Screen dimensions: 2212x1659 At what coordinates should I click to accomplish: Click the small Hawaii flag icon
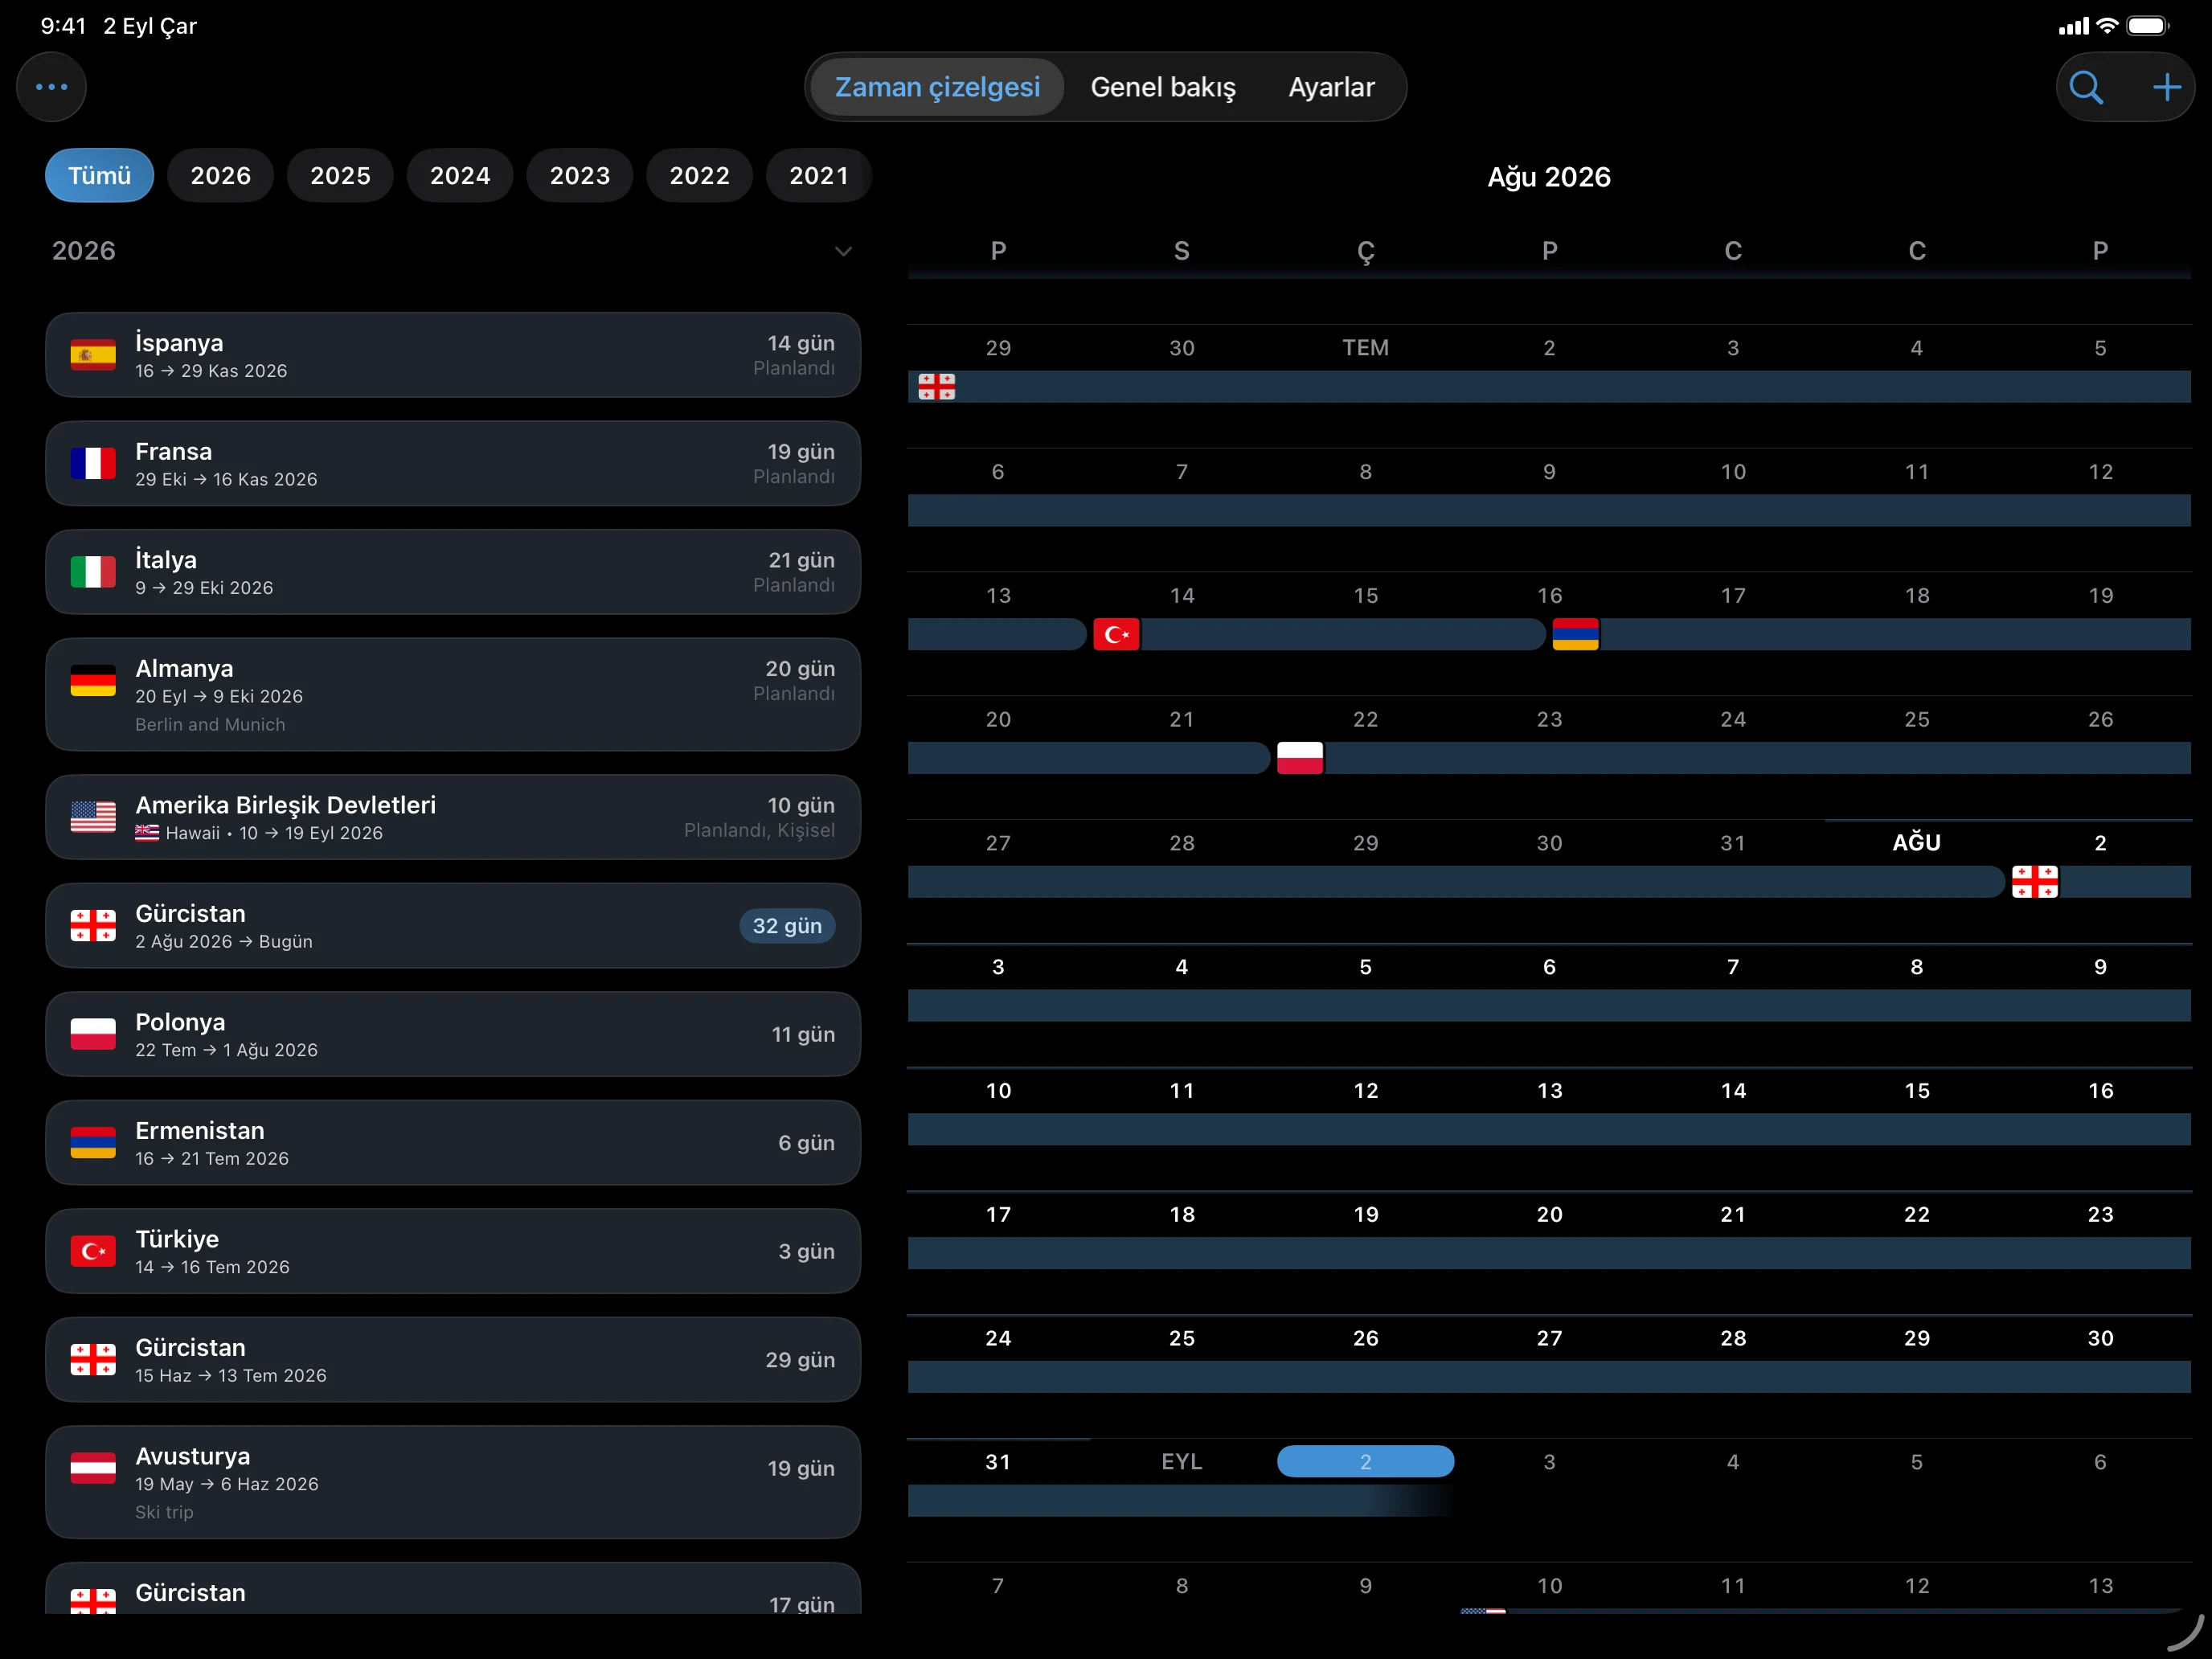[x=147, y=833]
